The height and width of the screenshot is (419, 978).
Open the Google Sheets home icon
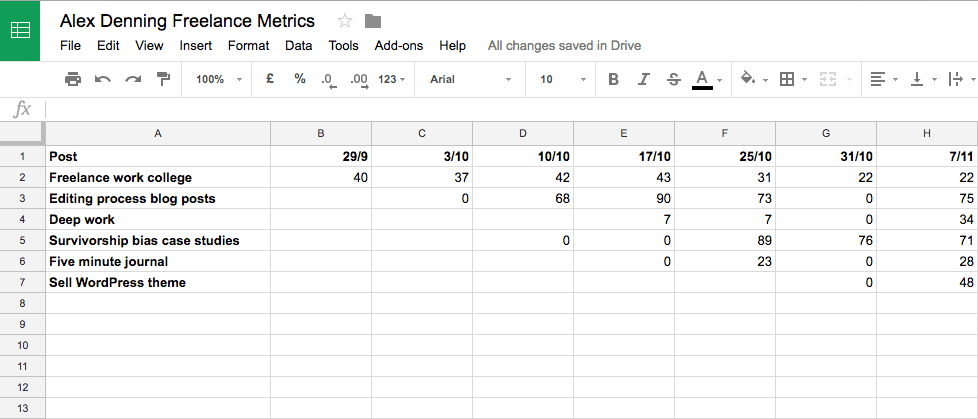point(20,31)
